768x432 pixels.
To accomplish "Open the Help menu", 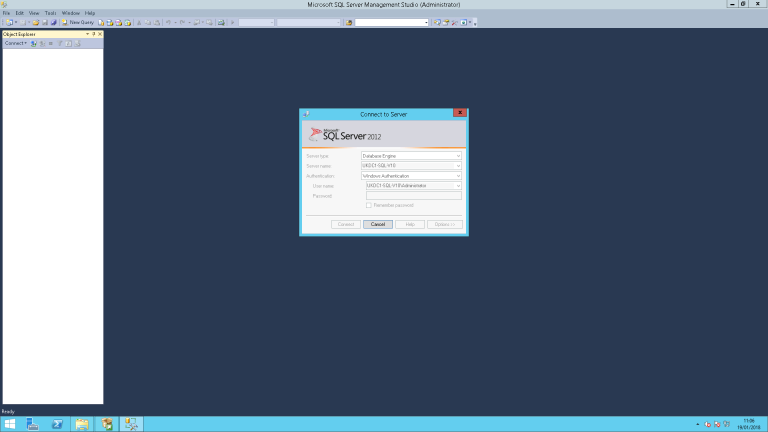I will [90, 13].
